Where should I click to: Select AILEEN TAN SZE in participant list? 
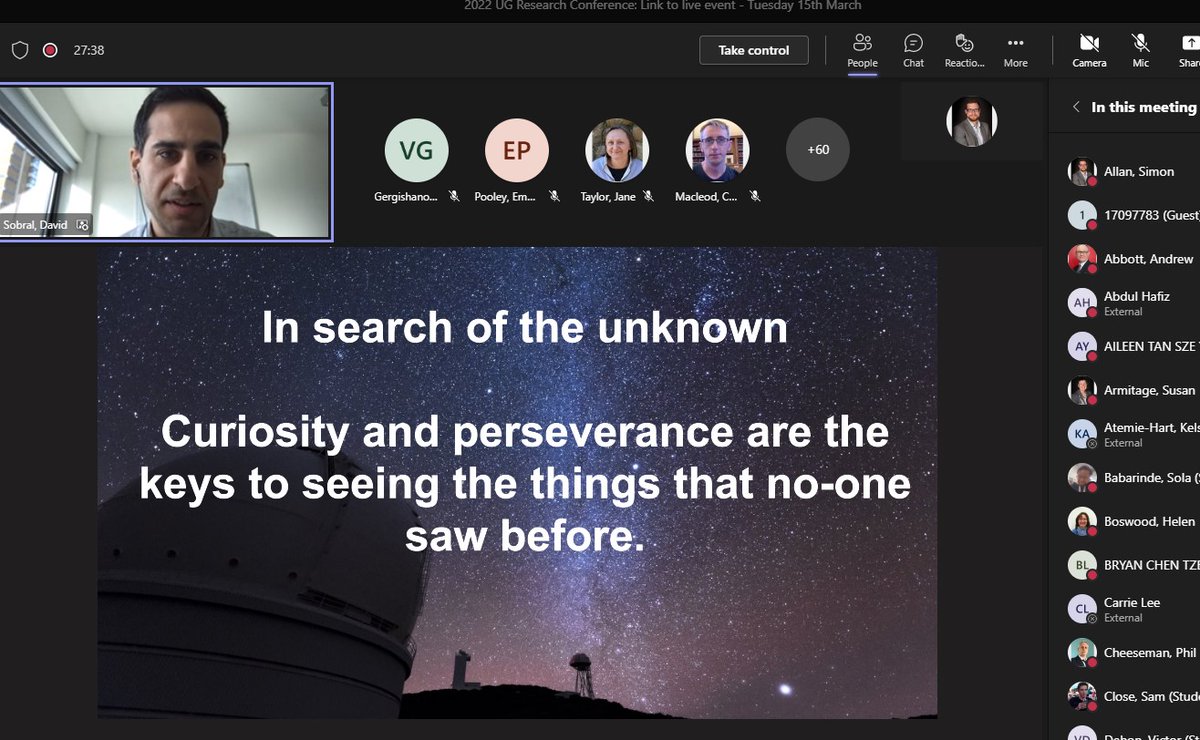pos(1132,346)
